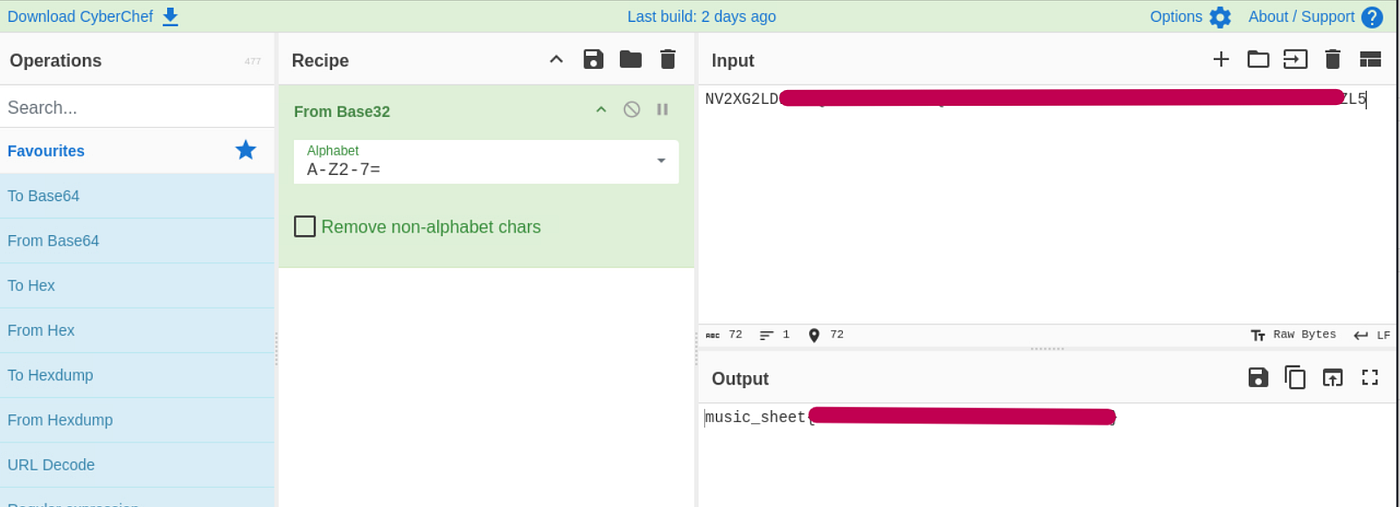The width and height of the screenshot is (1400, 507).
Task: Open file as input icon
Action: pos(1295,59)
